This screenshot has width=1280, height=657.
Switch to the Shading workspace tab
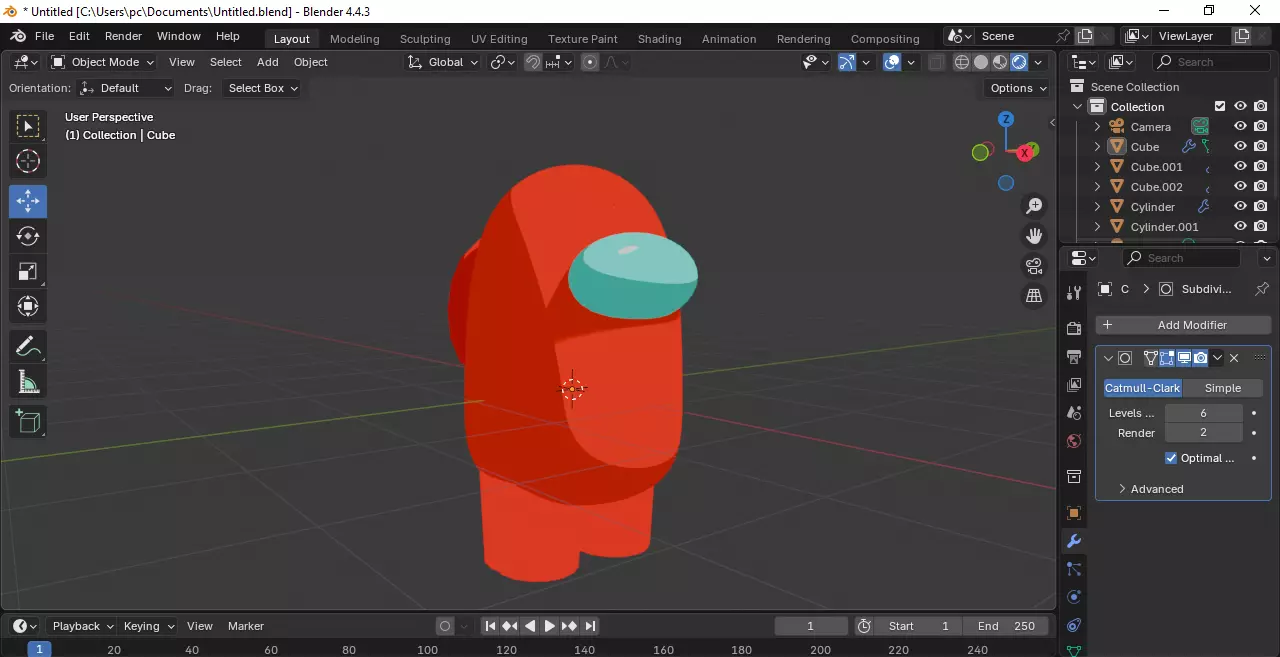tap(659, 39)
